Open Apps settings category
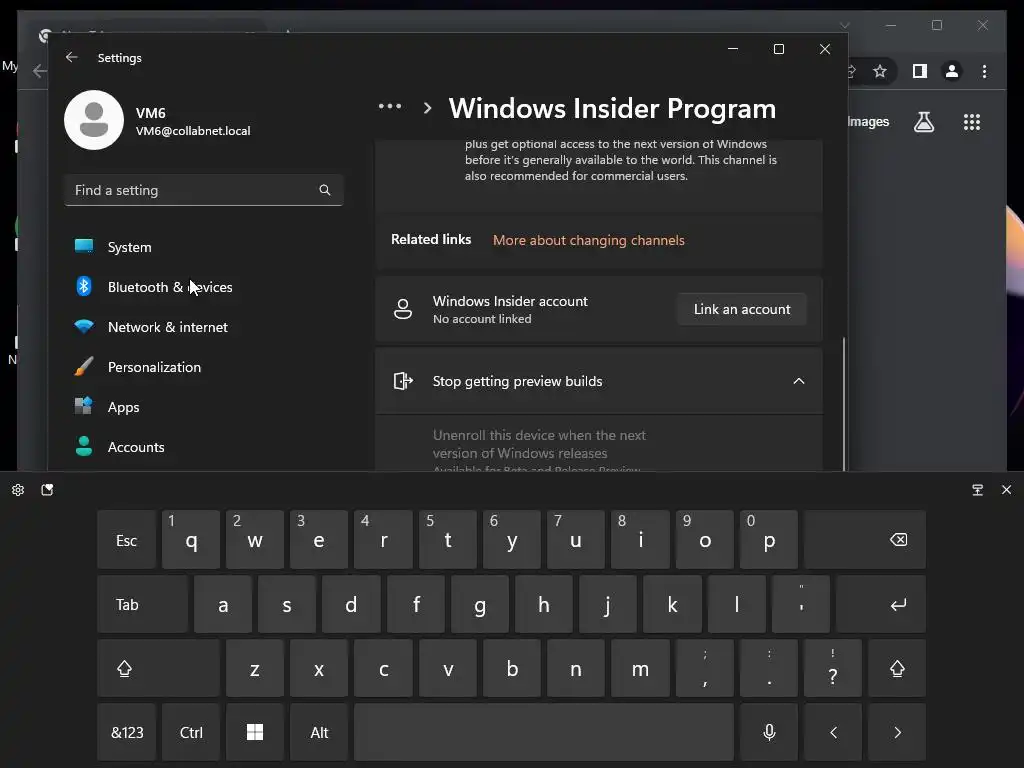 click(x=204, y=407)
